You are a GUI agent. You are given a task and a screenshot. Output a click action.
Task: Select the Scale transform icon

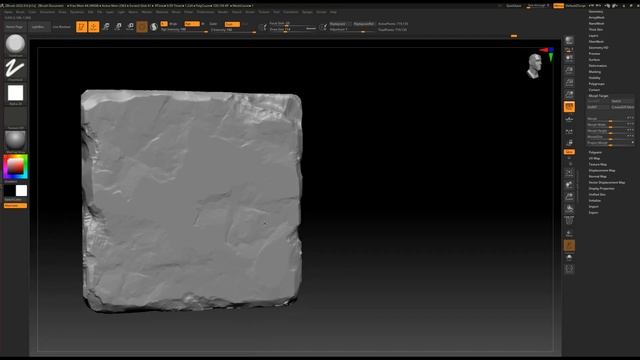coord(118,27)
